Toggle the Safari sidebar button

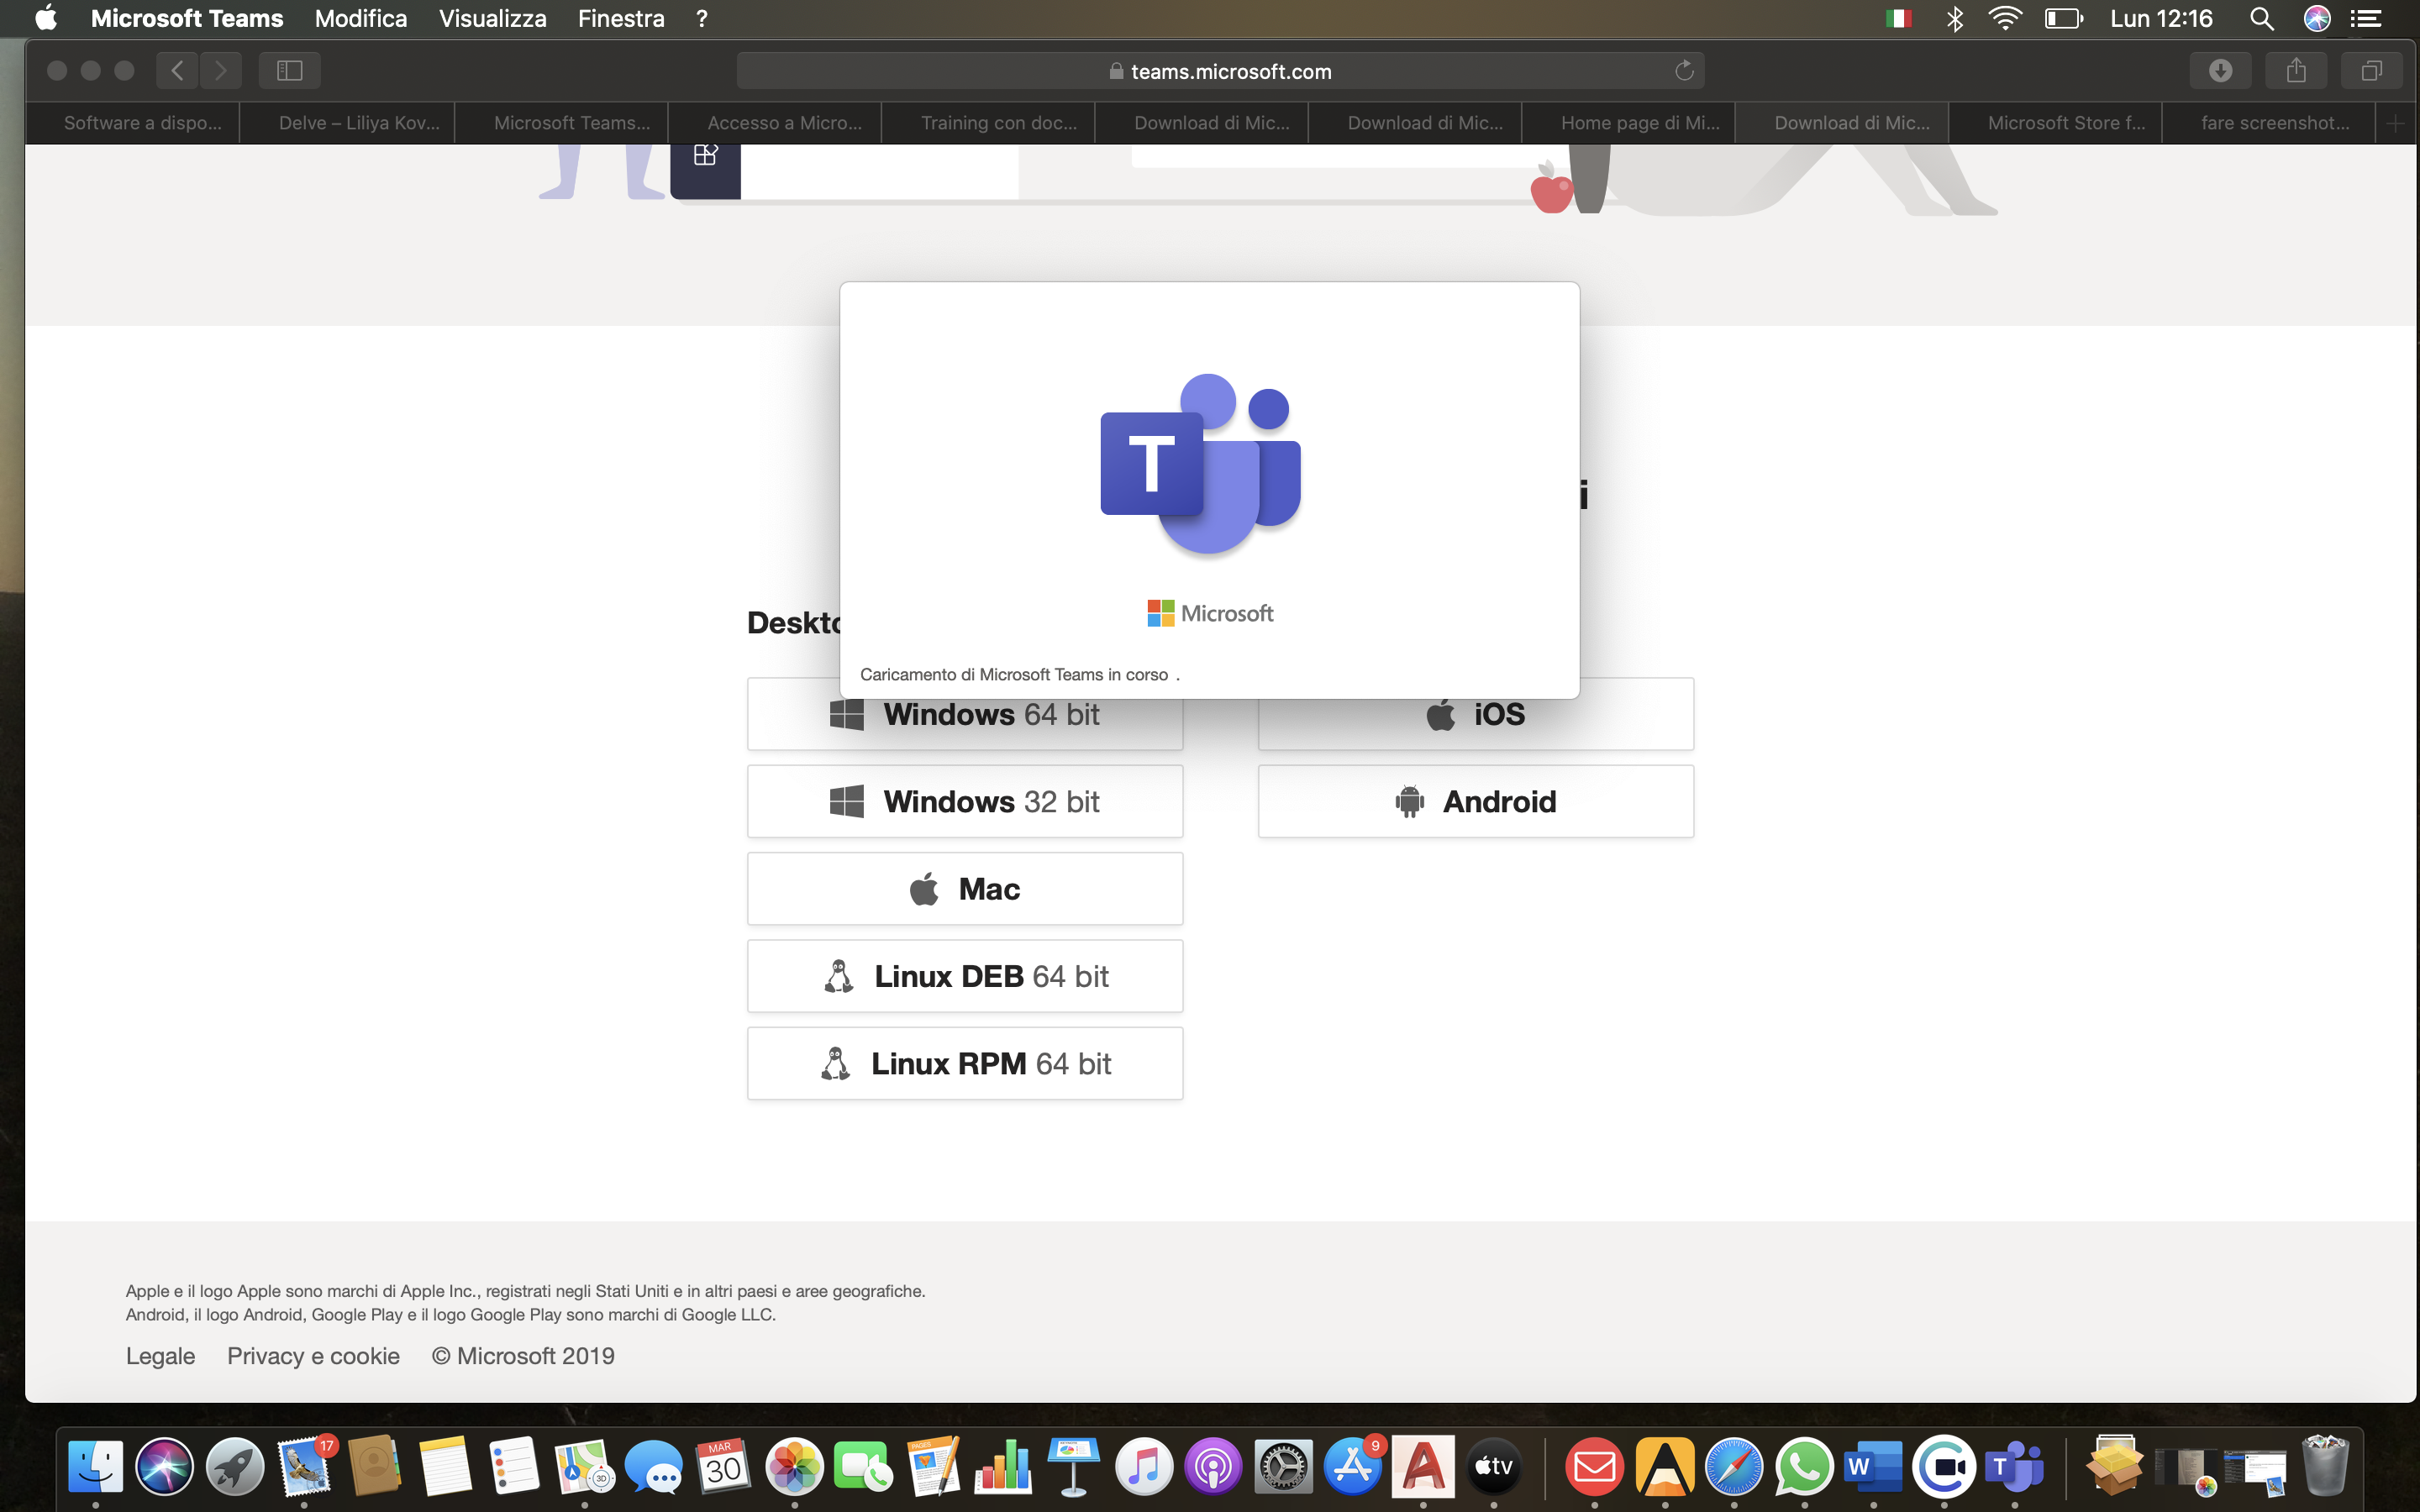(289, 70)
